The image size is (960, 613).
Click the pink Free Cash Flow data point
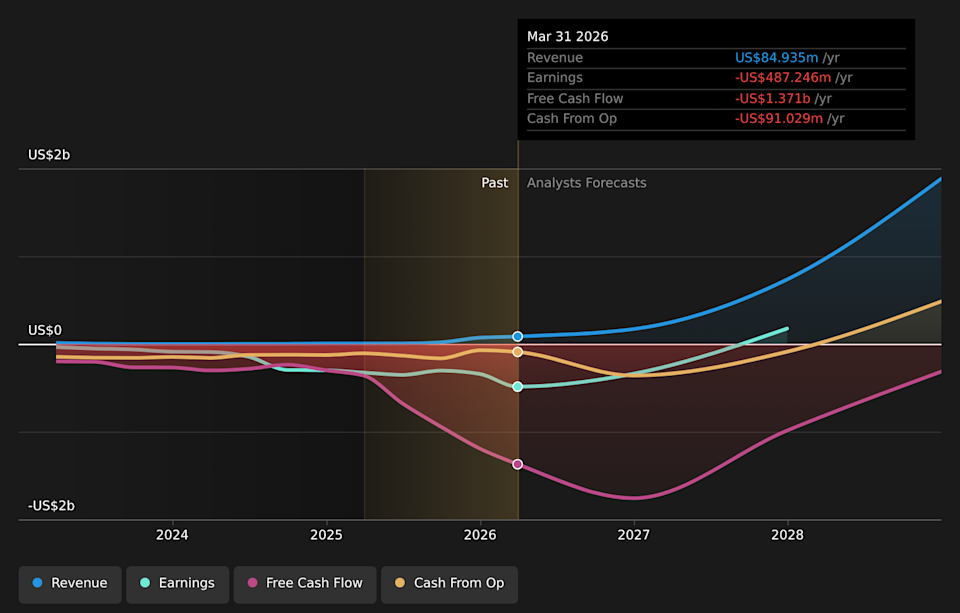[x=517, y=464]
